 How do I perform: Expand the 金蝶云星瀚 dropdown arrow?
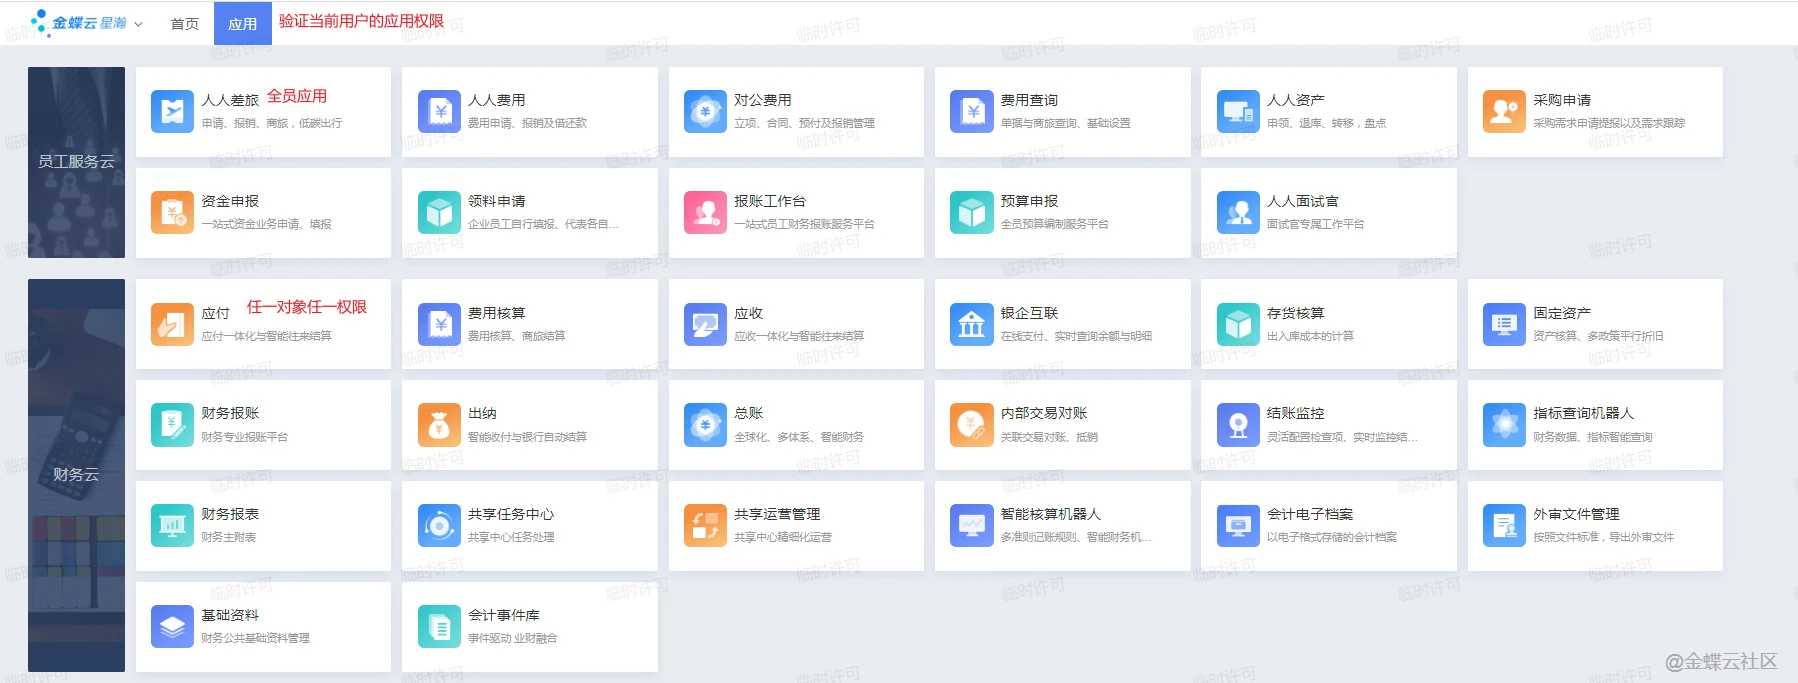(x=138, y=23)
